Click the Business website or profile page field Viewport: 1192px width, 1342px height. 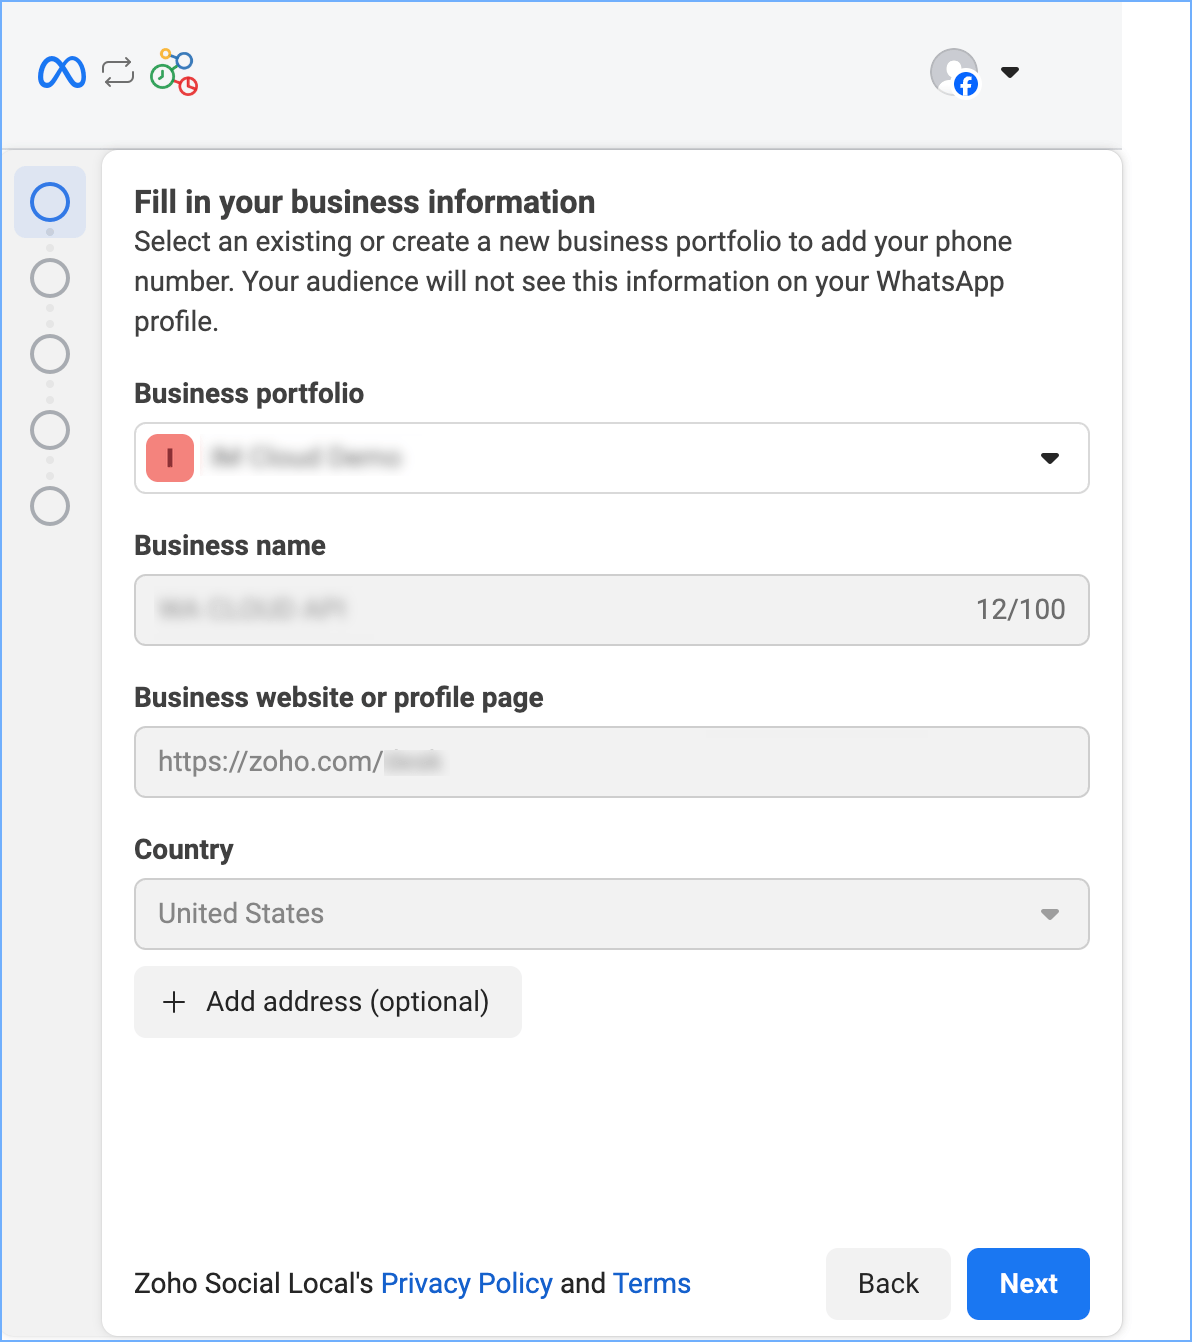click(611, 762)
